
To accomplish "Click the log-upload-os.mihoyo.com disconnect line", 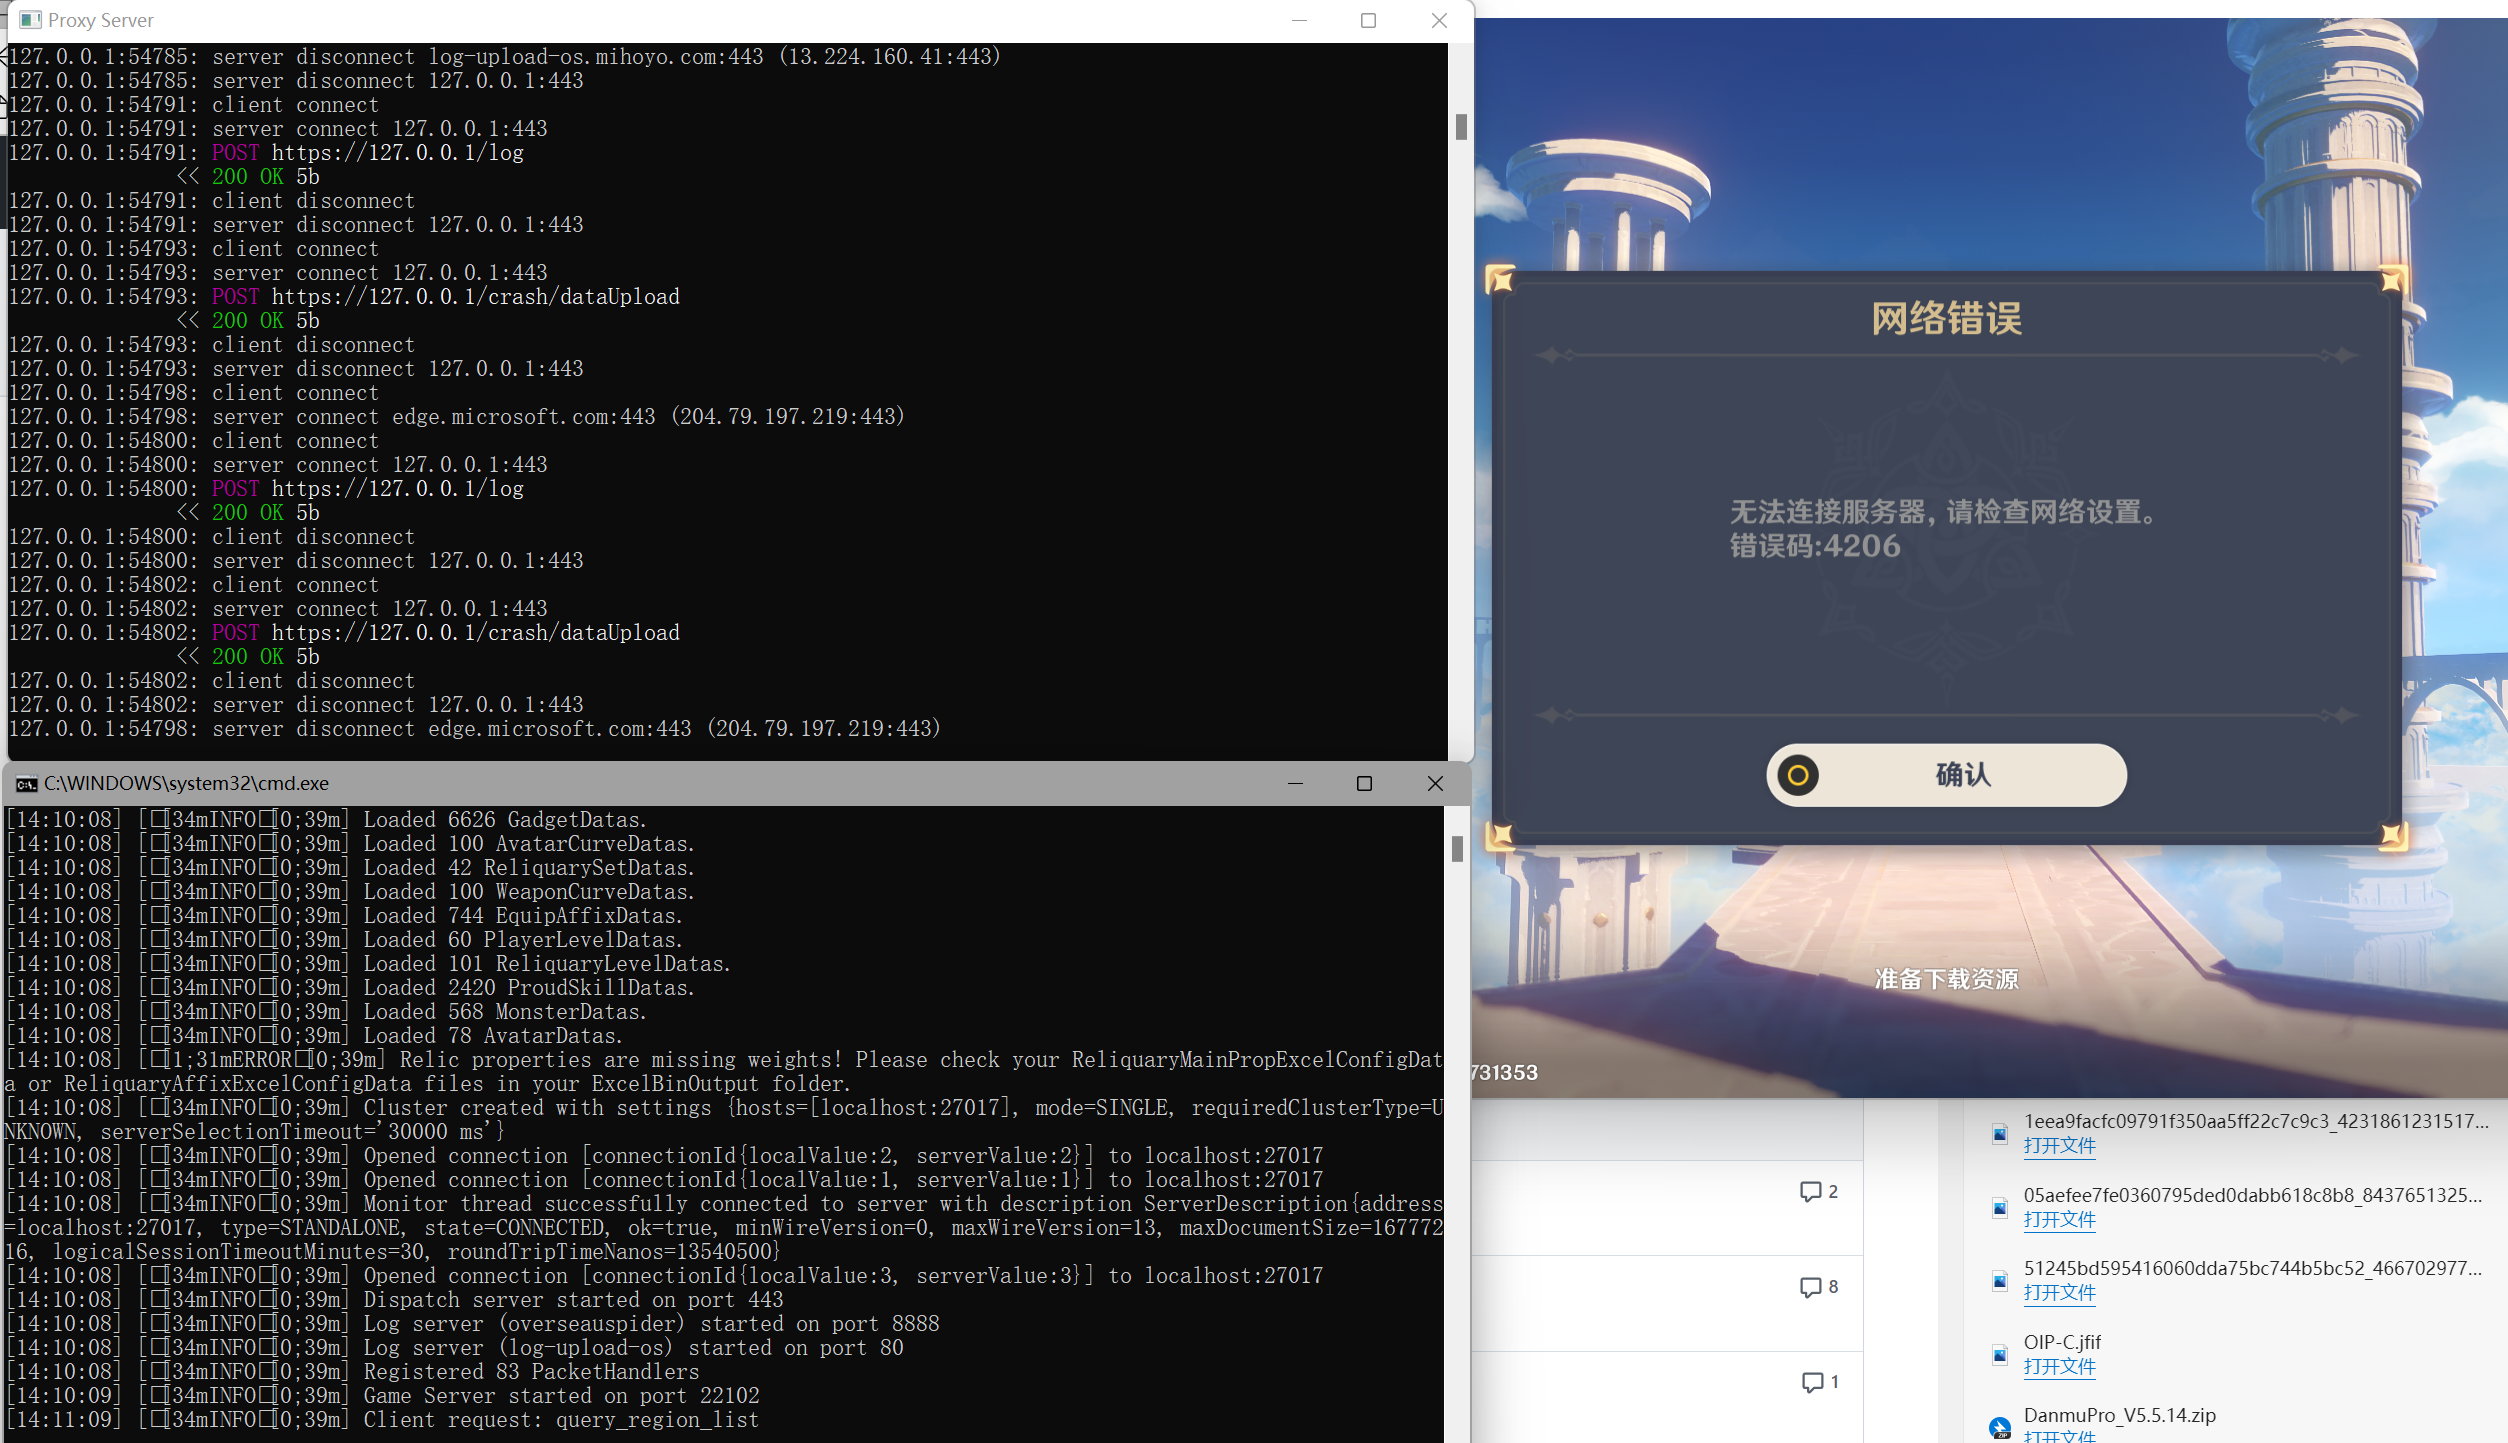I will click(505, 57).
